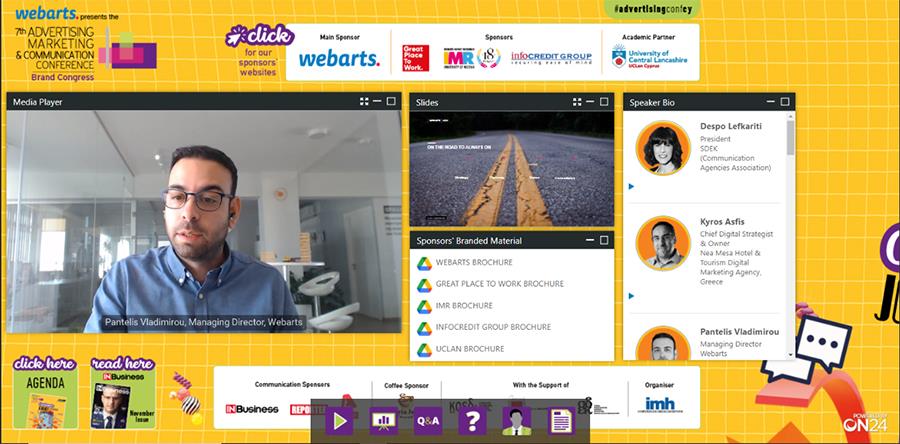Click the Drive icon beside INFOCREDIT GROUP BROCHURE
This screenshot has height=444, width=900.
[424, 328]
